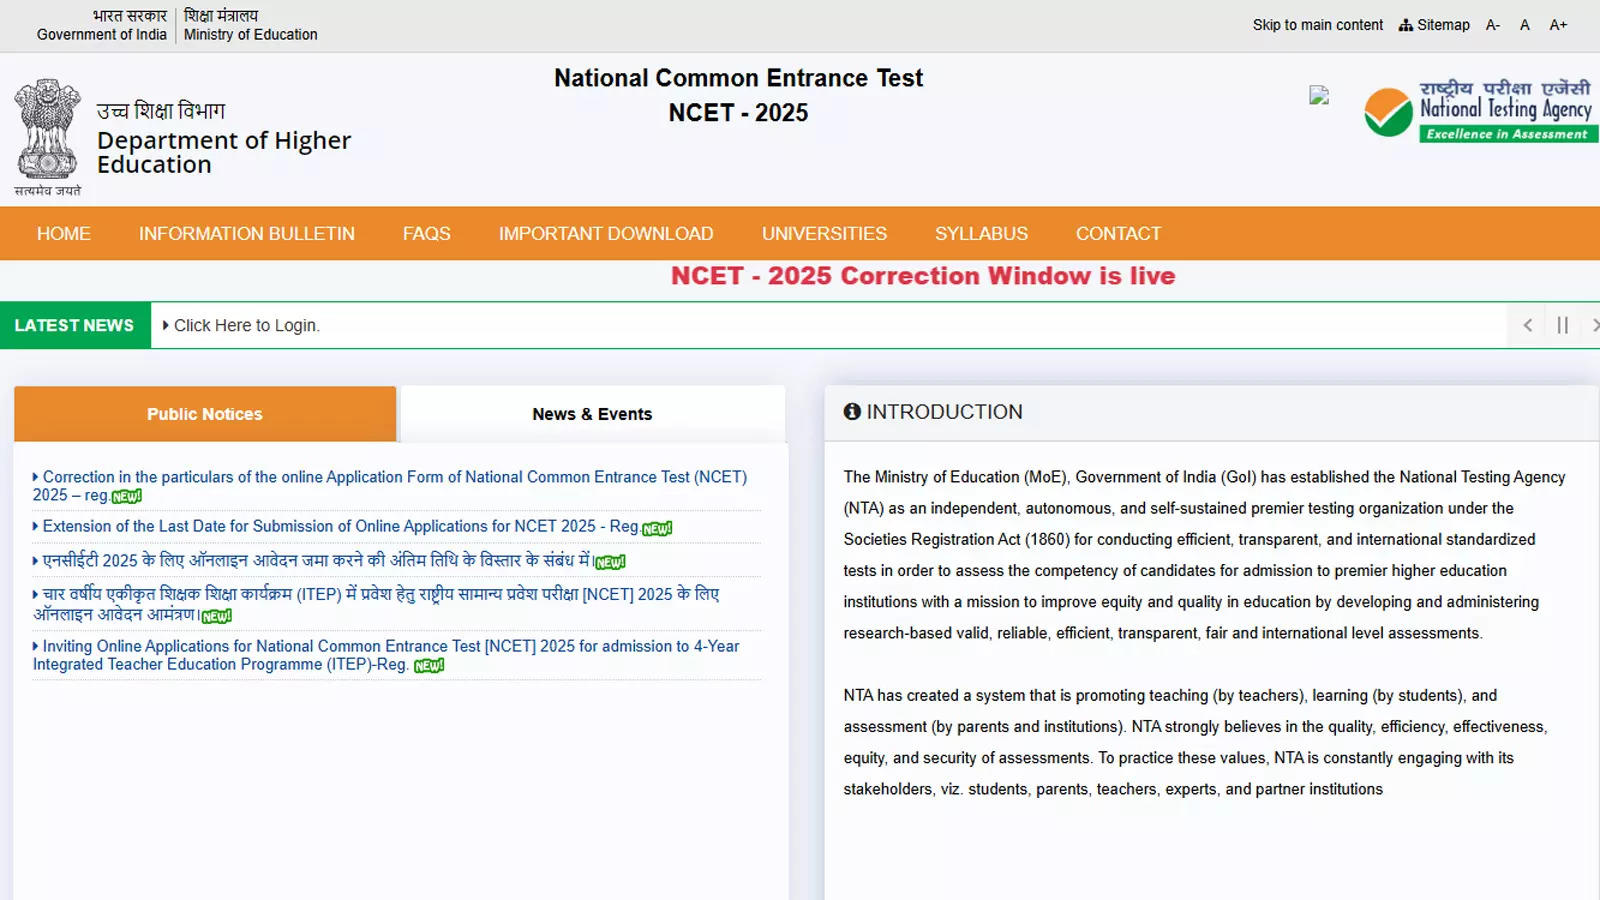Click the info icon beside INTRODUCTION
Image resolution: width=1600 pixels, height=900 pixels.
click(852, 412)
